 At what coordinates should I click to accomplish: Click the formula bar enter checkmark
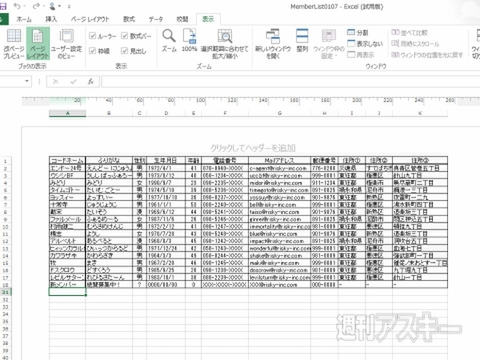point(73,82)
